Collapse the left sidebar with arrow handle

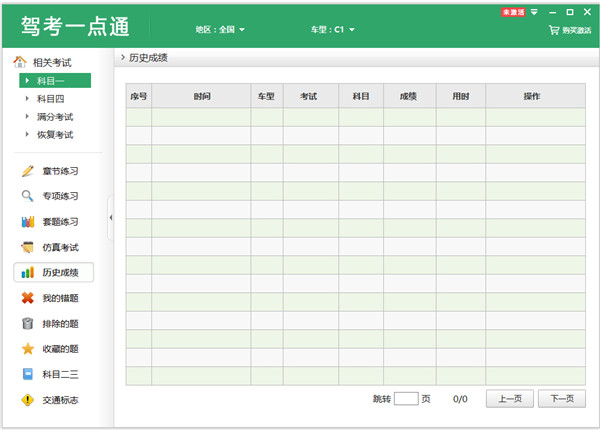[x=110, y=217]
